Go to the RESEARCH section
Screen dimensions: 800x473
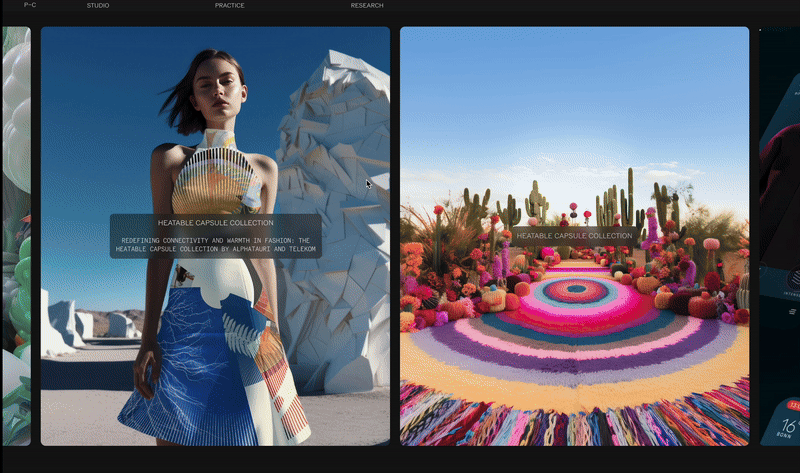point(367,6)
